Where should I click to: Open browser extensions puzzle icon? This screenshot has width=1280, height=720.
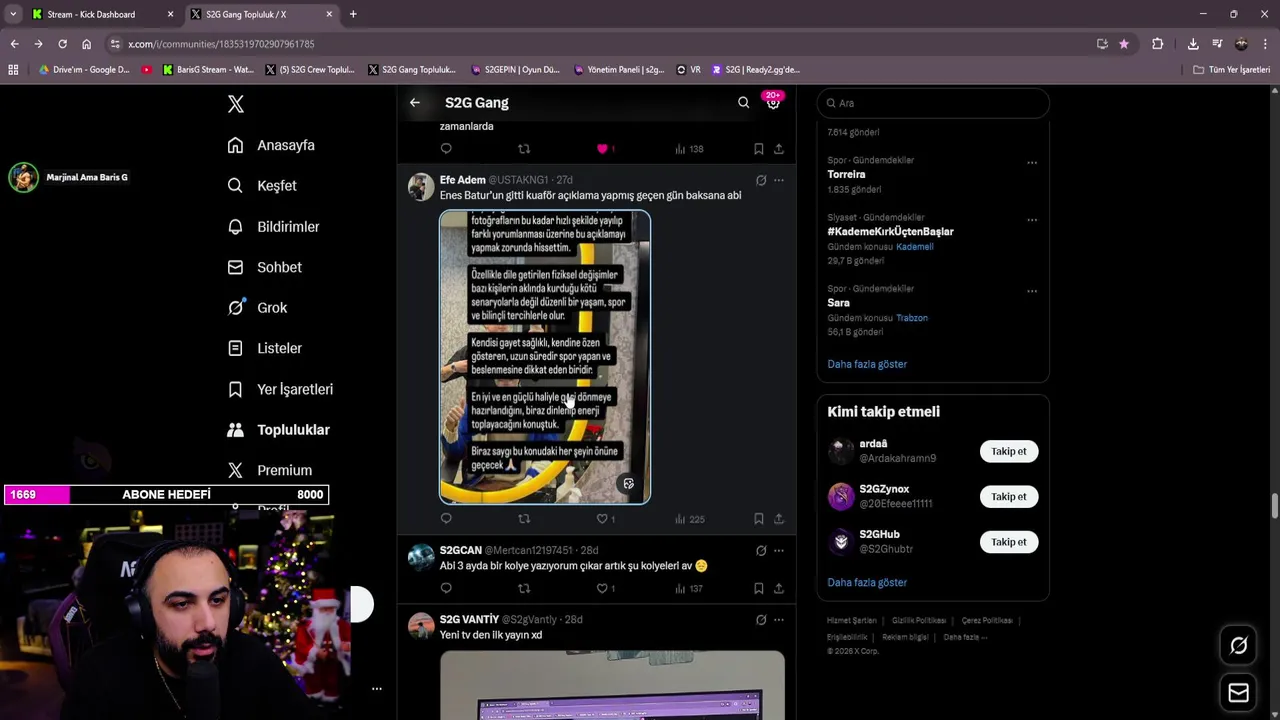[x=1157, y=44]
